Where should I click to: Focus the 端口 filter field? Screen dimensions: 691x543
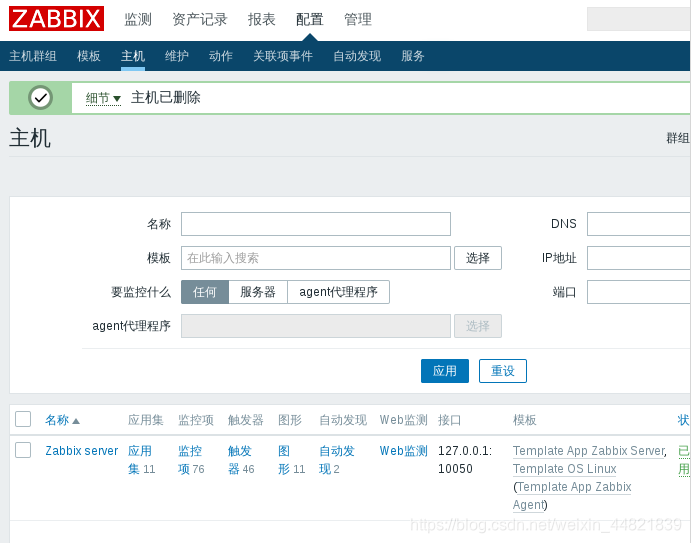(639, 292)
